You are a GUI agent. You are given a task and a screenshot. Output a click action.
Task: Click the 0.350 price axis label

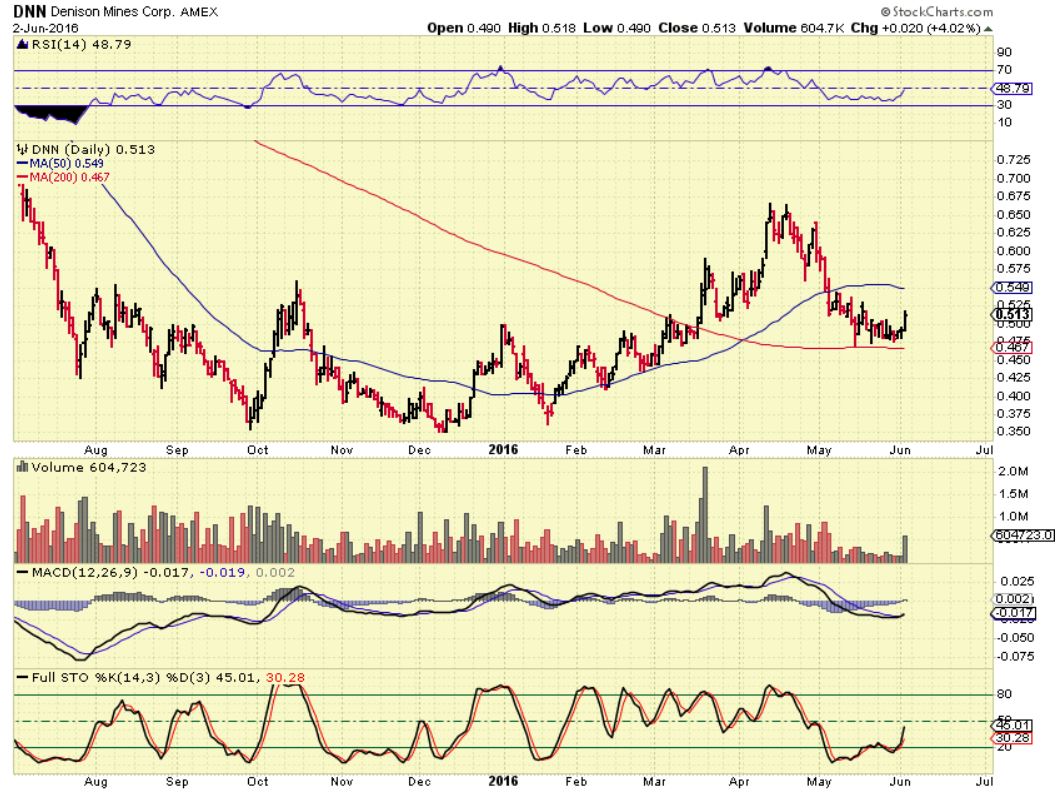1013,431
